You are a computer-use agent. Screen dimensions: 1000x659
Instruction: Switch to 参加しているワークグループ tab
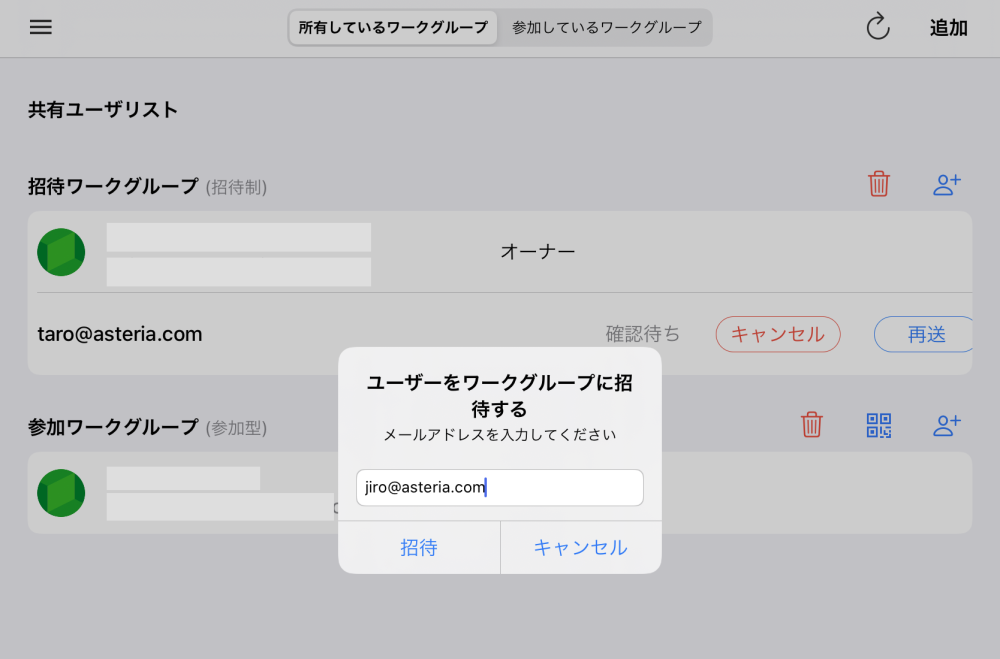tap(606, 27)
